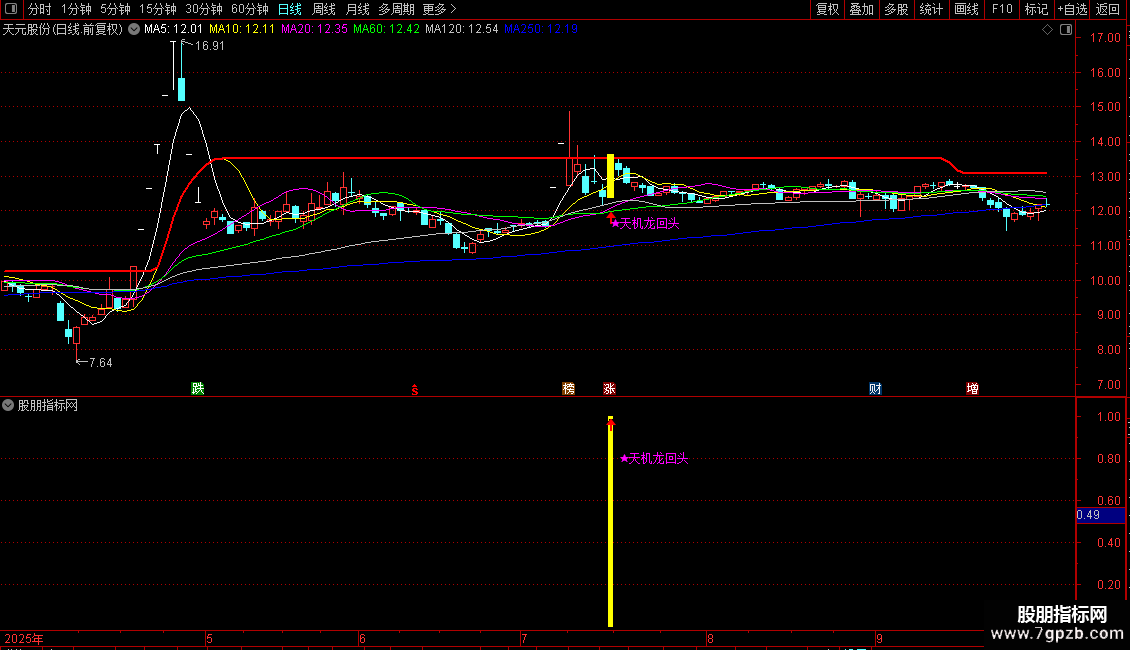Select the 日线 daily period
1130x650 pixels.
[290, 9]
